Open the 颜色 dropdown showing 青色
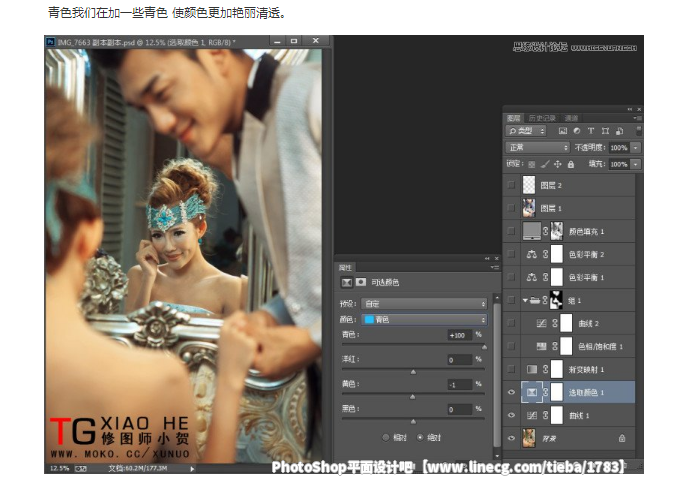The width and height of the screenshot is (680, 486). (425, 320)
